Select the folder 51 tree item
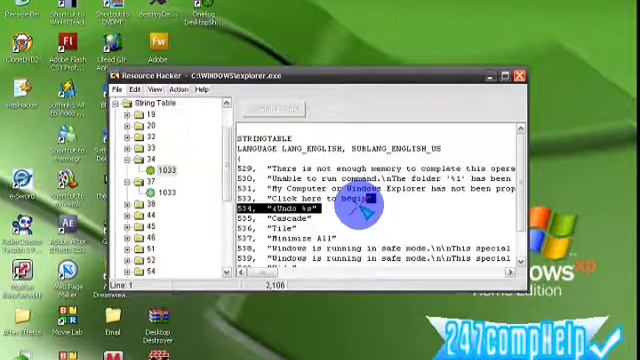 151,249
